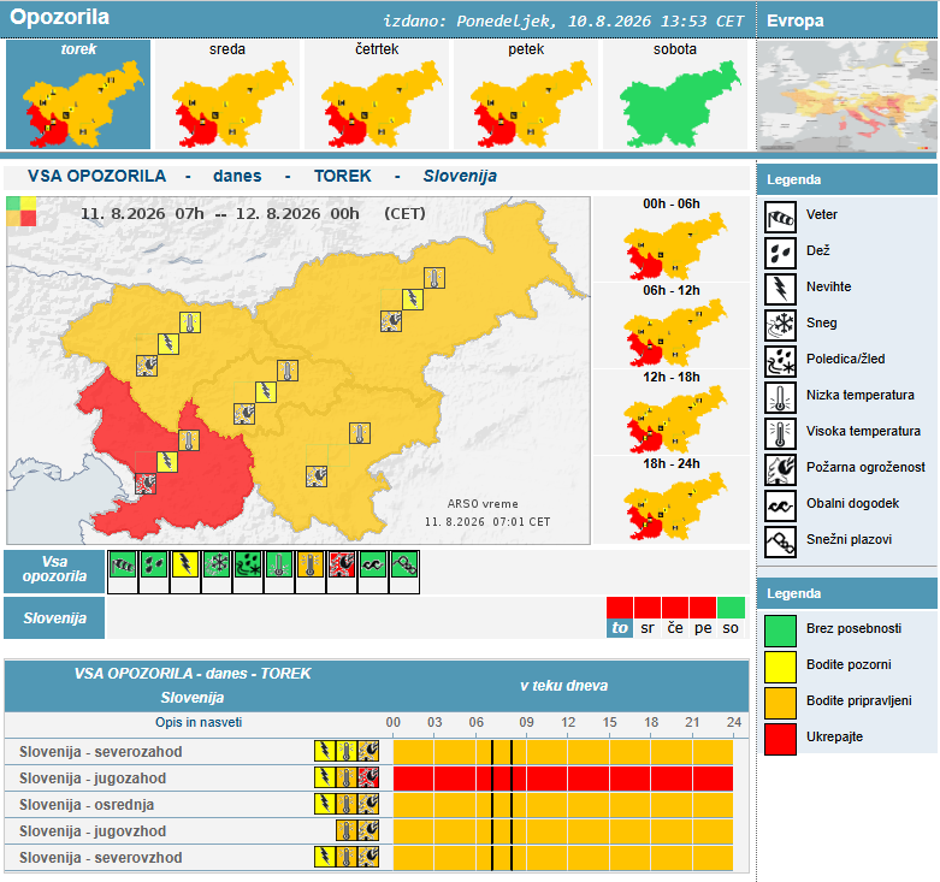Click thunderstorm icon in Slovenija - severozahod row
This screenshot has height=882, width=940.
pyautogui.click(x=324, y=751)
